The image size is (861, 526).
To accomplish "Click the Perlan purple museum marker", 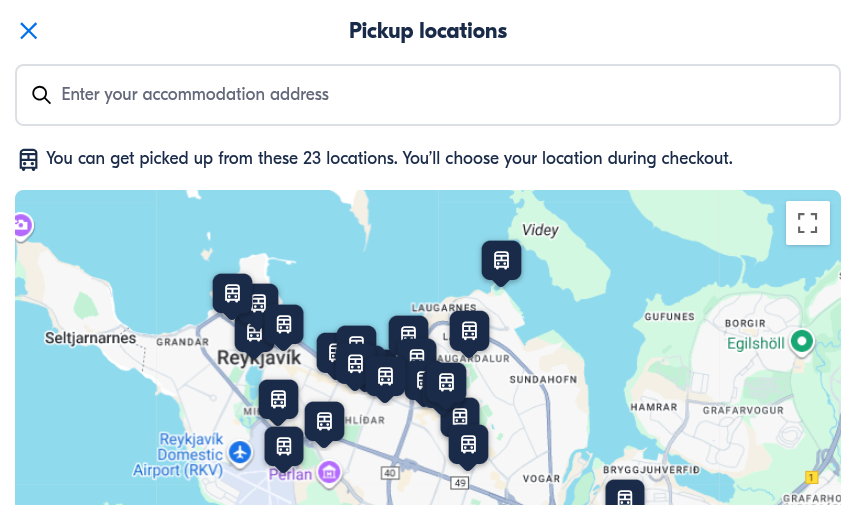I will 329,470.
